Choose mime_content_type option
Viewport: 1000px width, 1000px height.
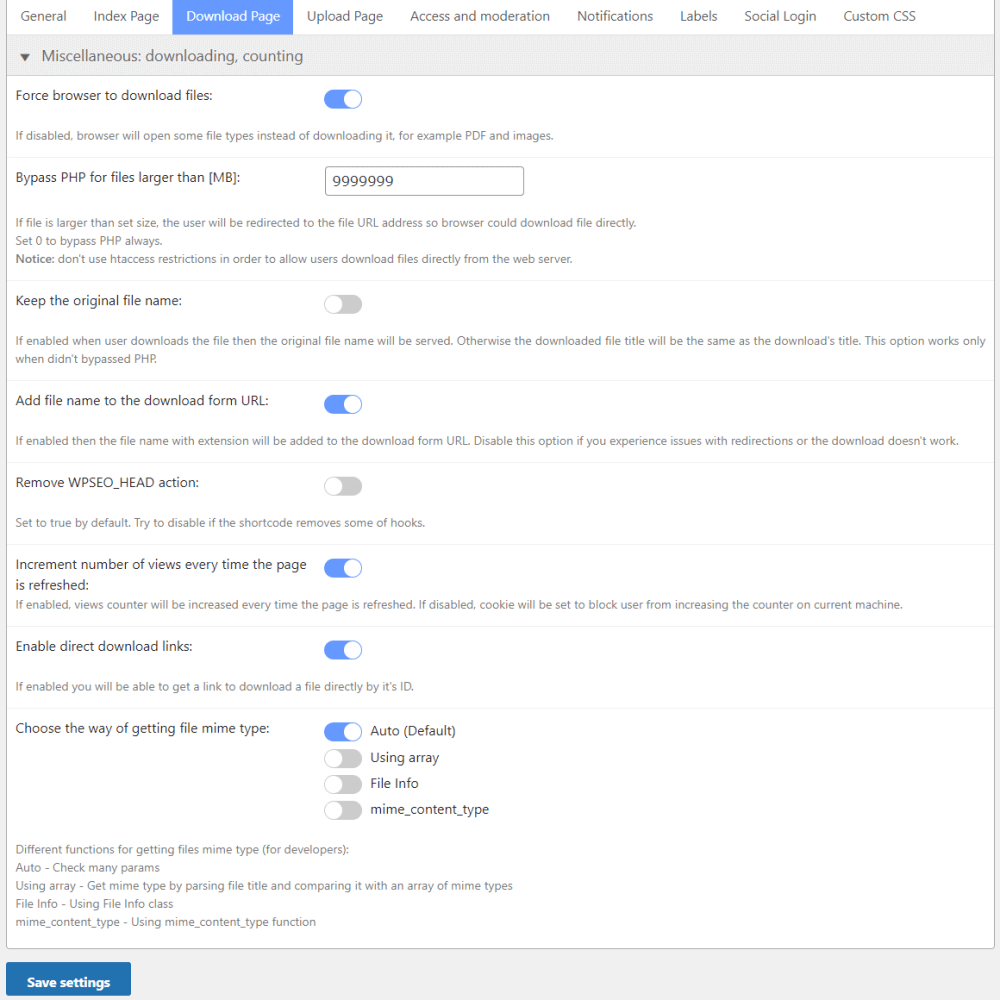[x=342, y=810]
